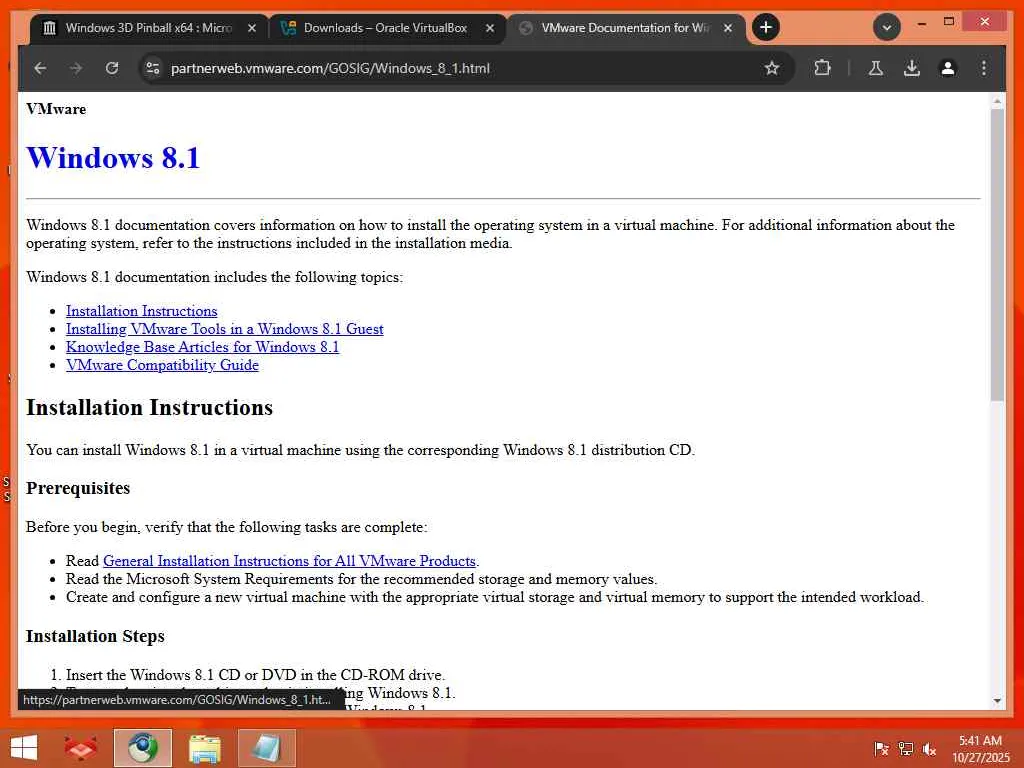Click the Installation Steps heading
Image resolution: width=1024 pixels, height=768 pixels.
[95, 636]
